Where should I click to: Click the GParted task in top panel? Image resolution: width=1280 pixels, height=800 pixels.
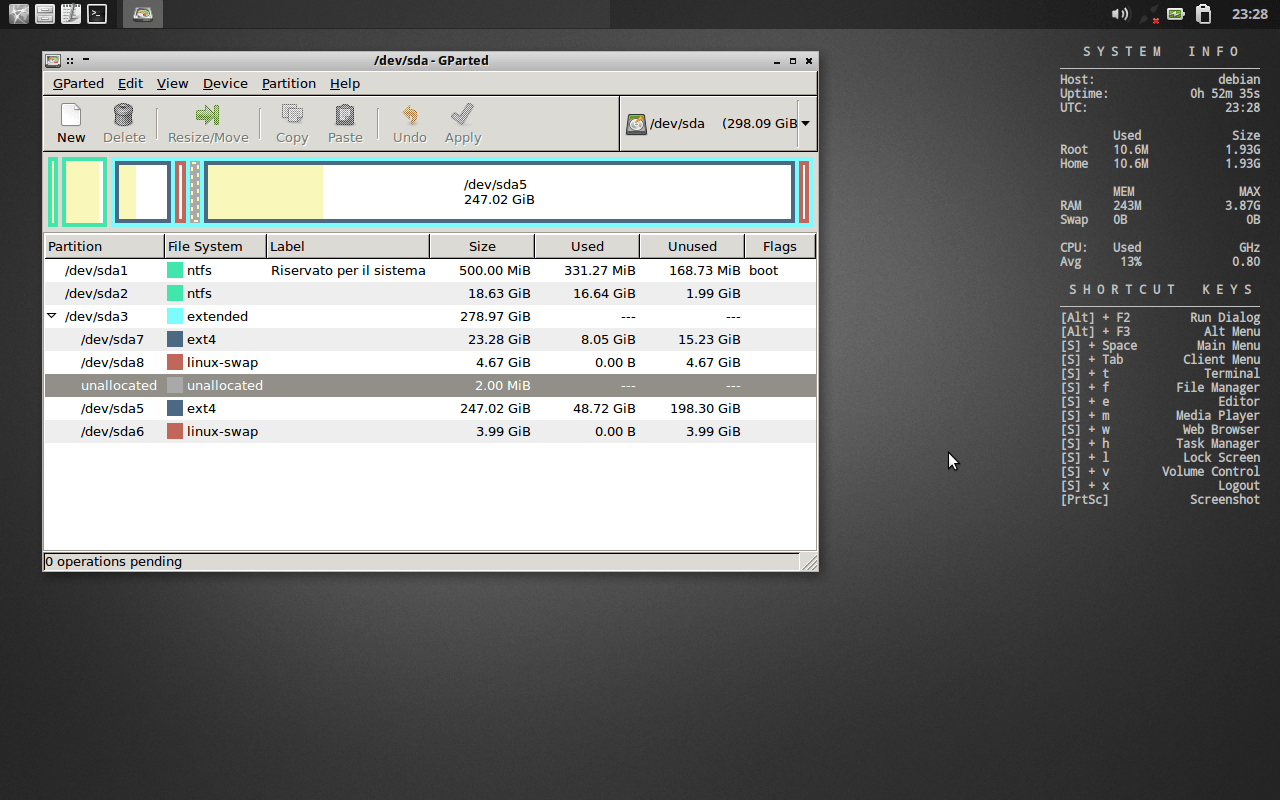point(143,14)
